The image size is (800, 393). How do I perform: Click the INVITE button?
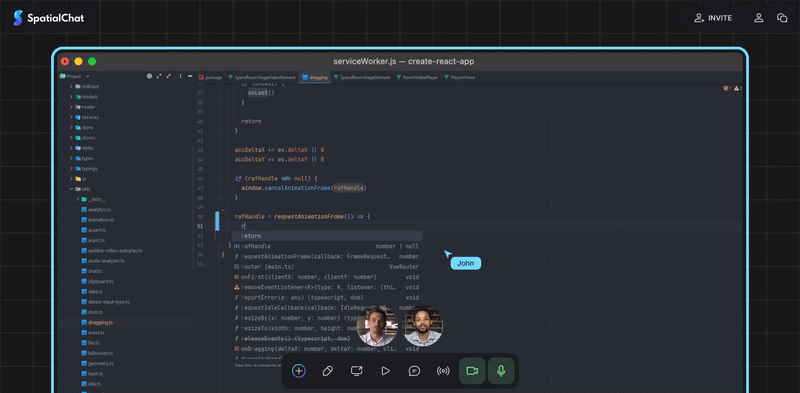[713, 18]
